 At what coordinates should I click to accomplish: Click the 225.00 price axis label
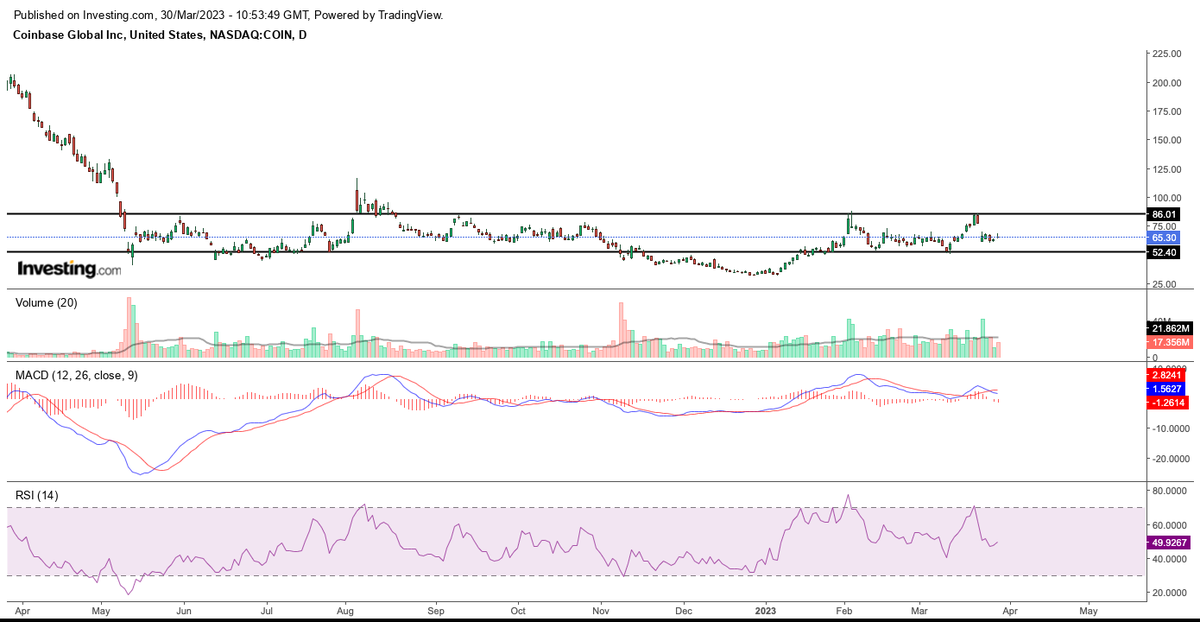(x=1167, y=54)
